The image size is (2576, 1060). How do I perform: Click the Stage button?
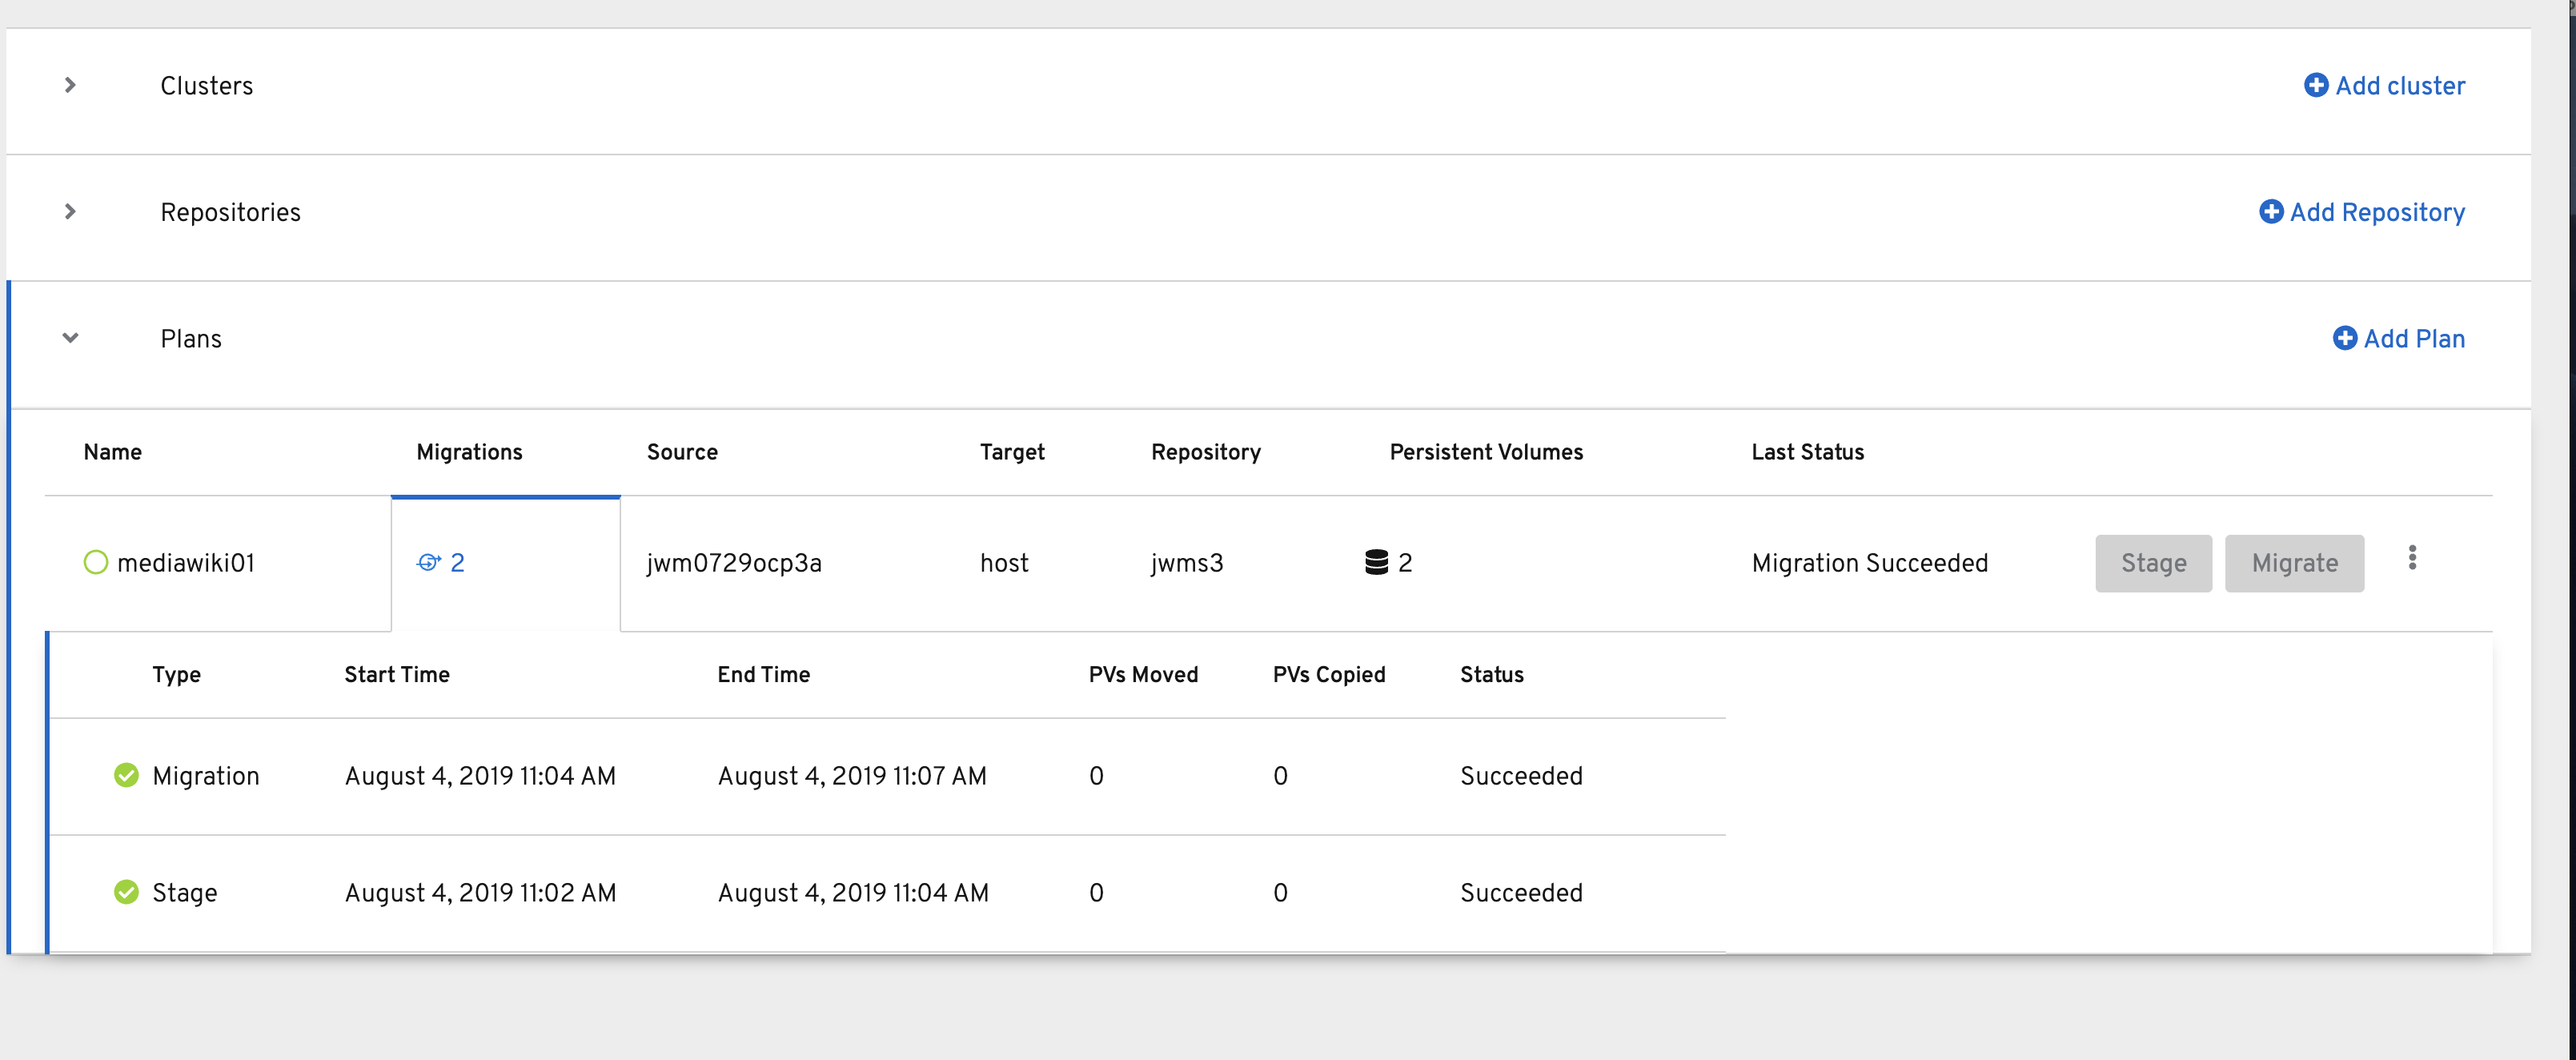[x=2153, y=562]
